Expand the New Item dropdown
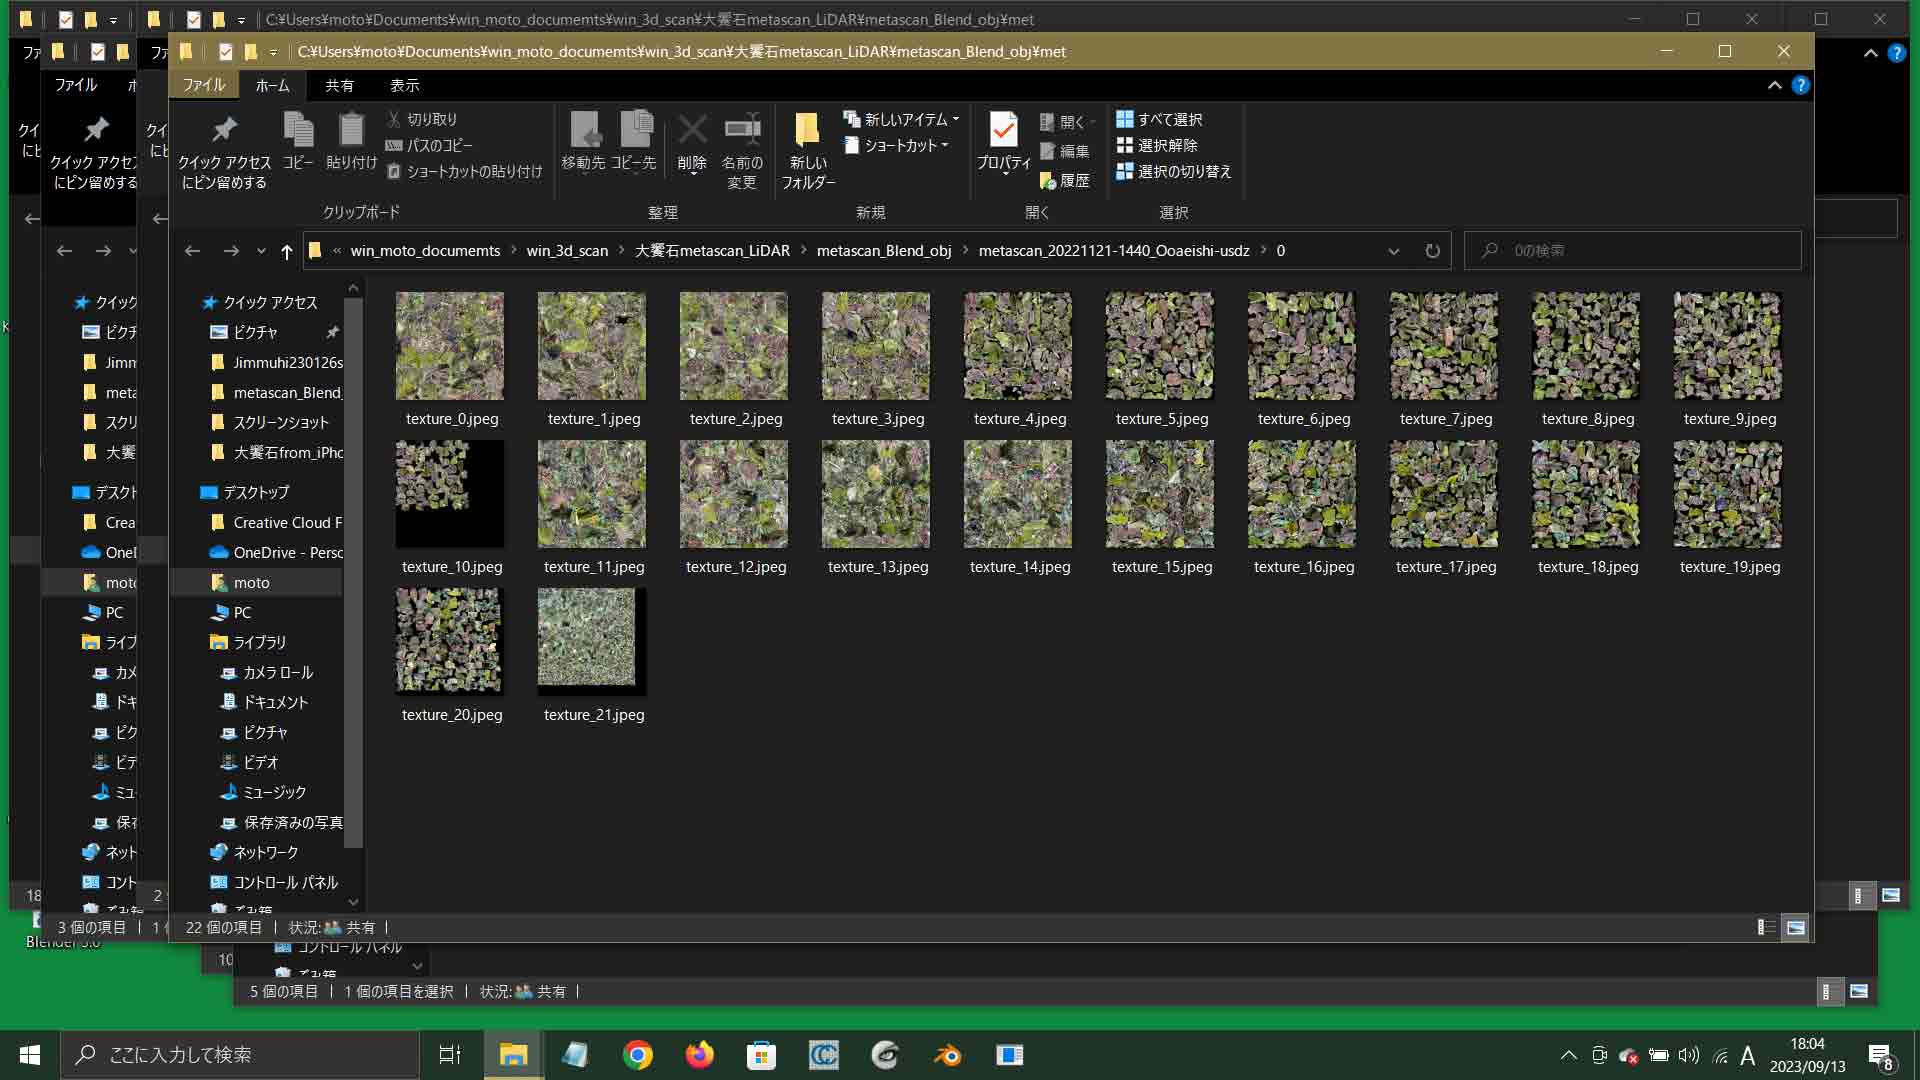This screenshot has height=1080, width=1920. pos(903,119)
